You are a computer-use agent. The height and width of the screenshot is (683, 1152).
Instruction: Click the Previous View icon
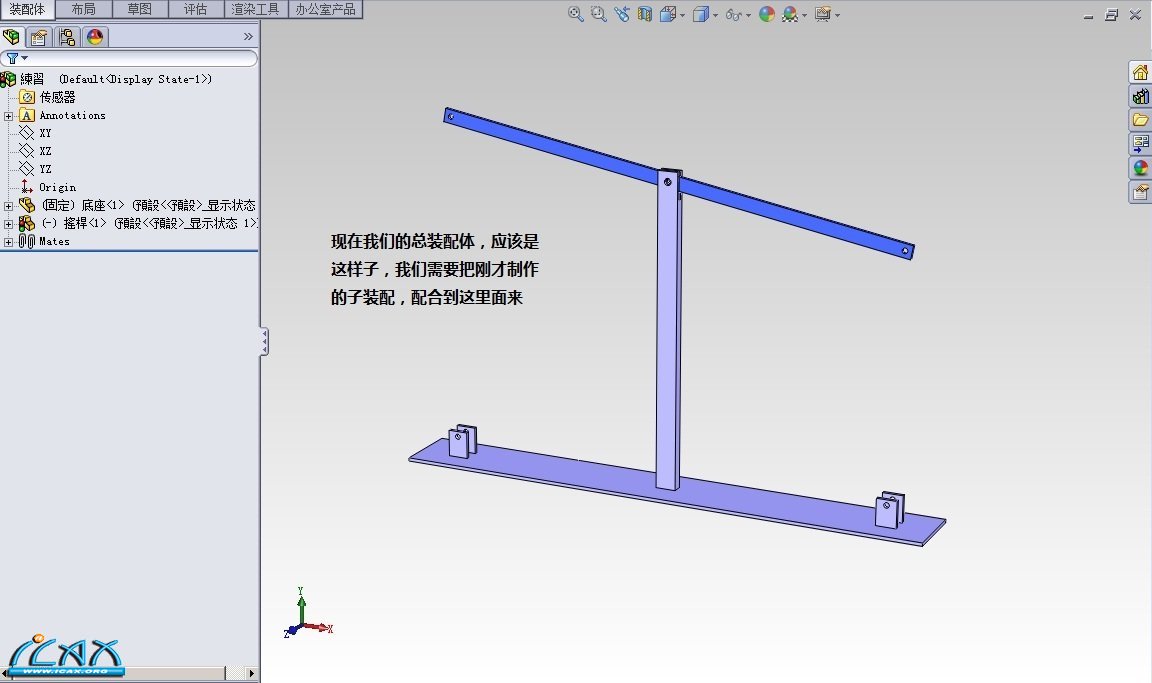[x=622, y=14]
